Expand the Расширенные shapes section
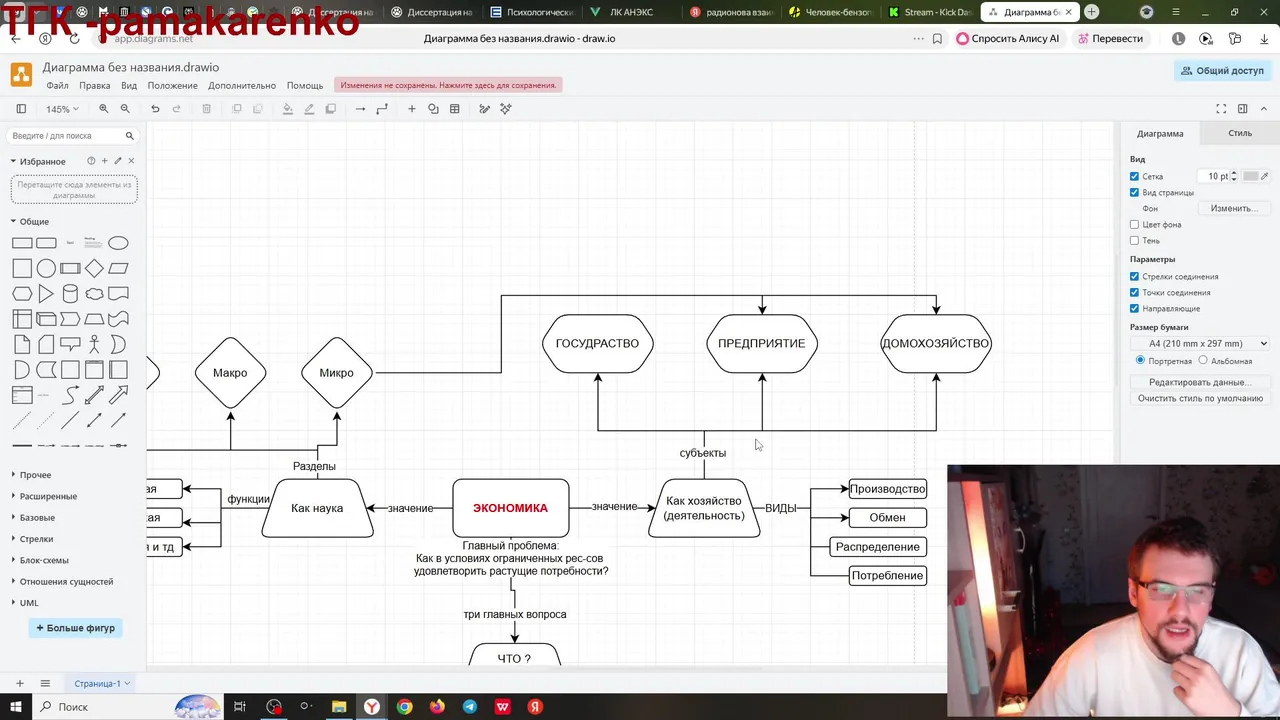This screenshot has height=720, width=1280. 48,496
